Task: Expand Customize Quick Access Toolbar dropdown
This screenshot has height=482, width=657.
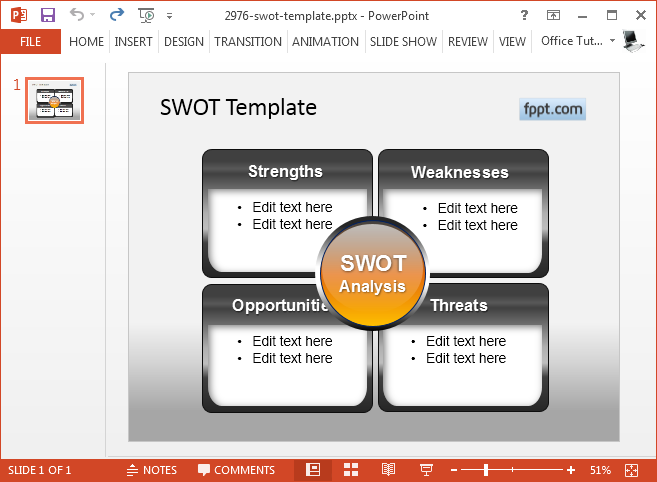Action: (x=169, y=16)
